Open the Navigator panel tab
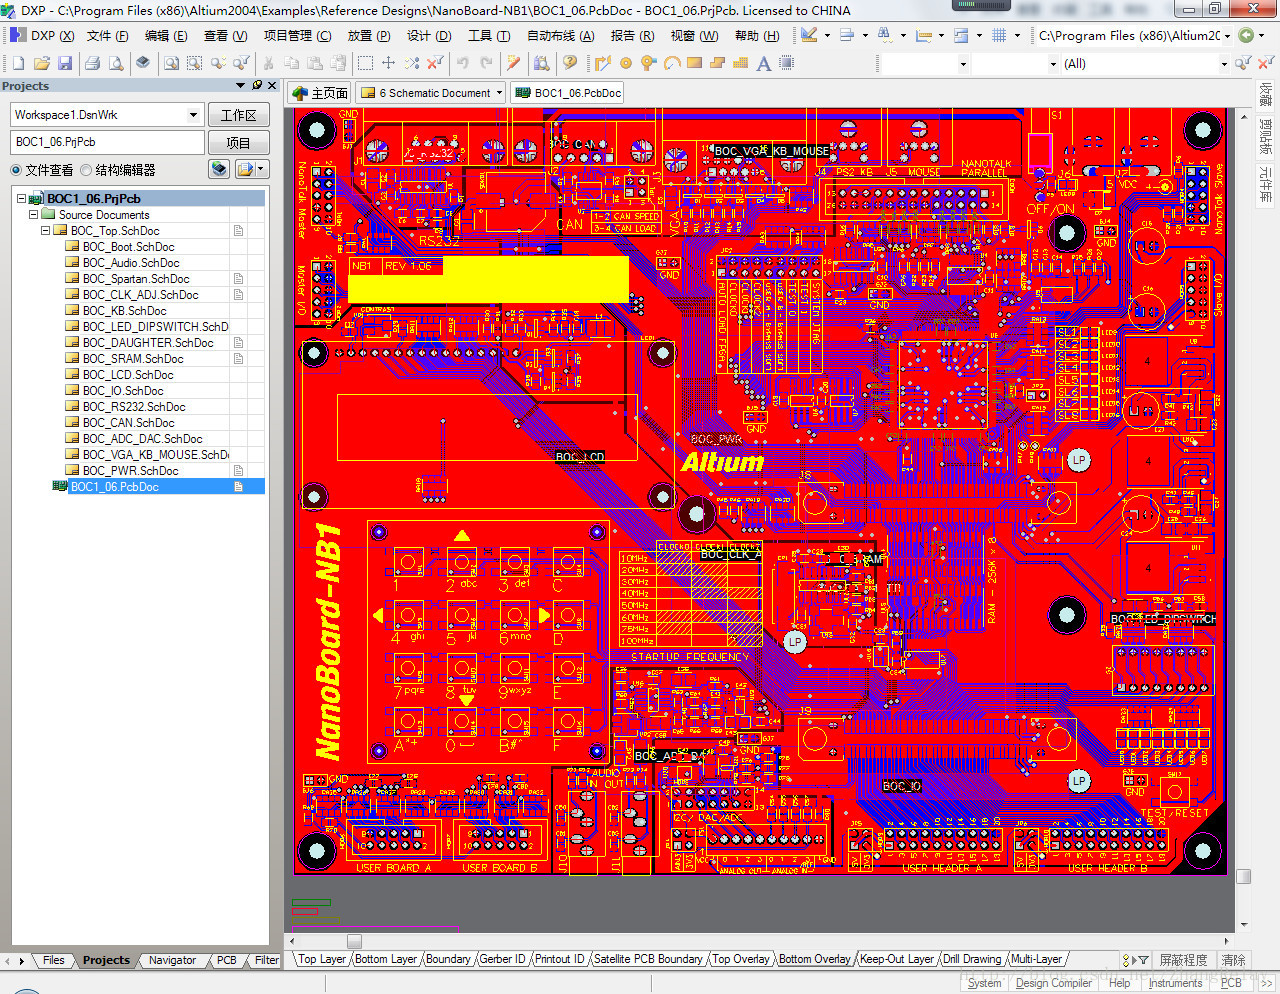 tap(172, 960)
